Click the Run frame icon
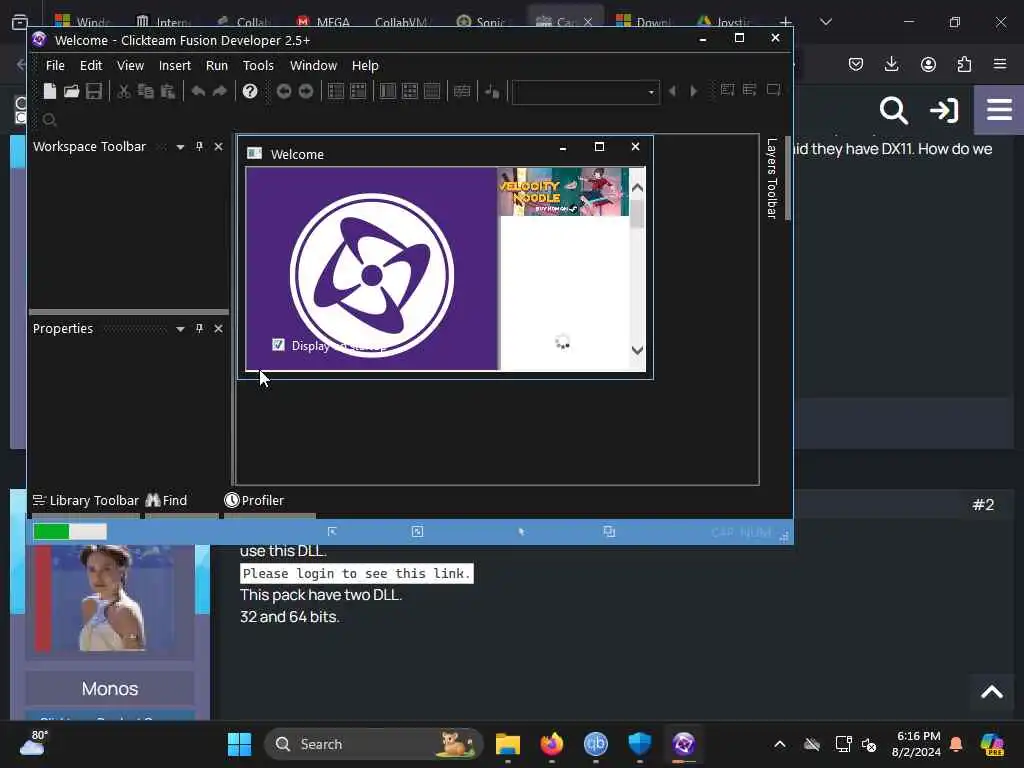The image size is (1024, 768). click(773, 89)
